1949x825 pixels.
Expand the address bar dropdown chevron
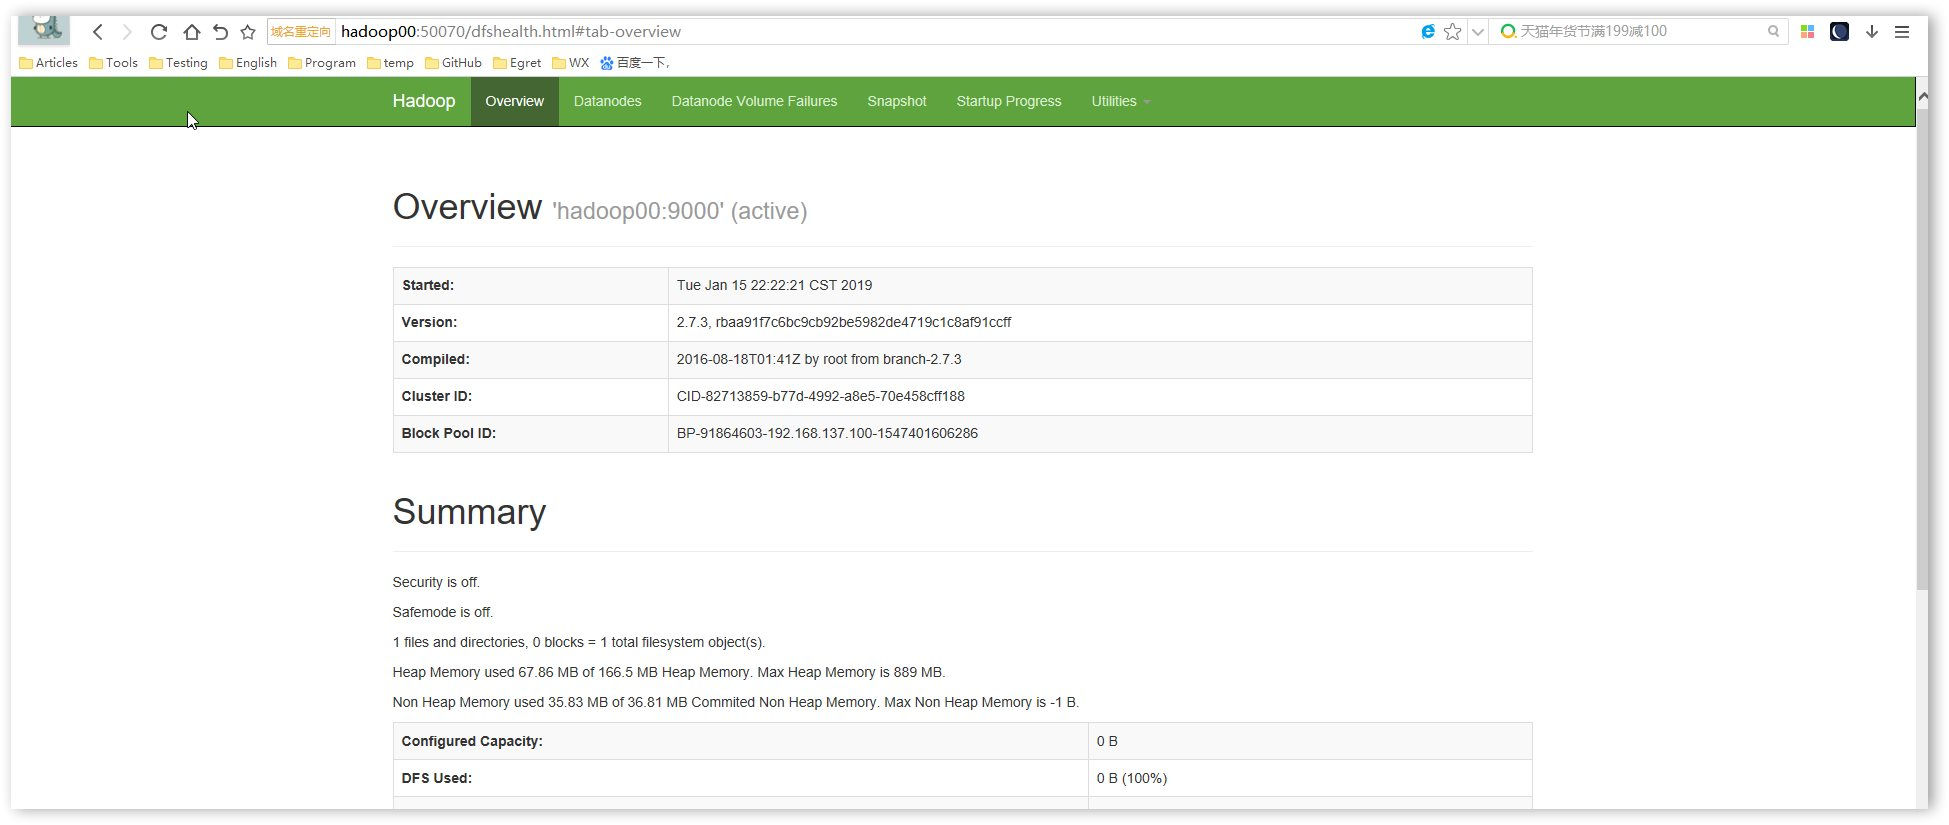click(x=1477, y=32)
